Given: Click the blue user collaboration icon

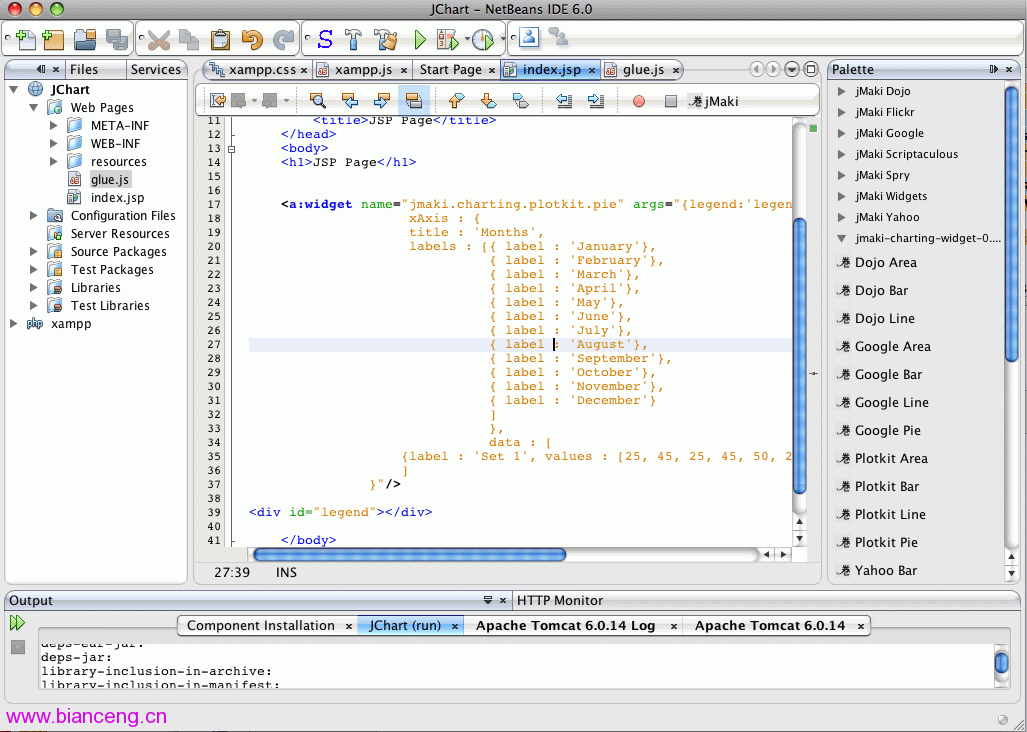Looking at the screenshot, I should 529,37.
